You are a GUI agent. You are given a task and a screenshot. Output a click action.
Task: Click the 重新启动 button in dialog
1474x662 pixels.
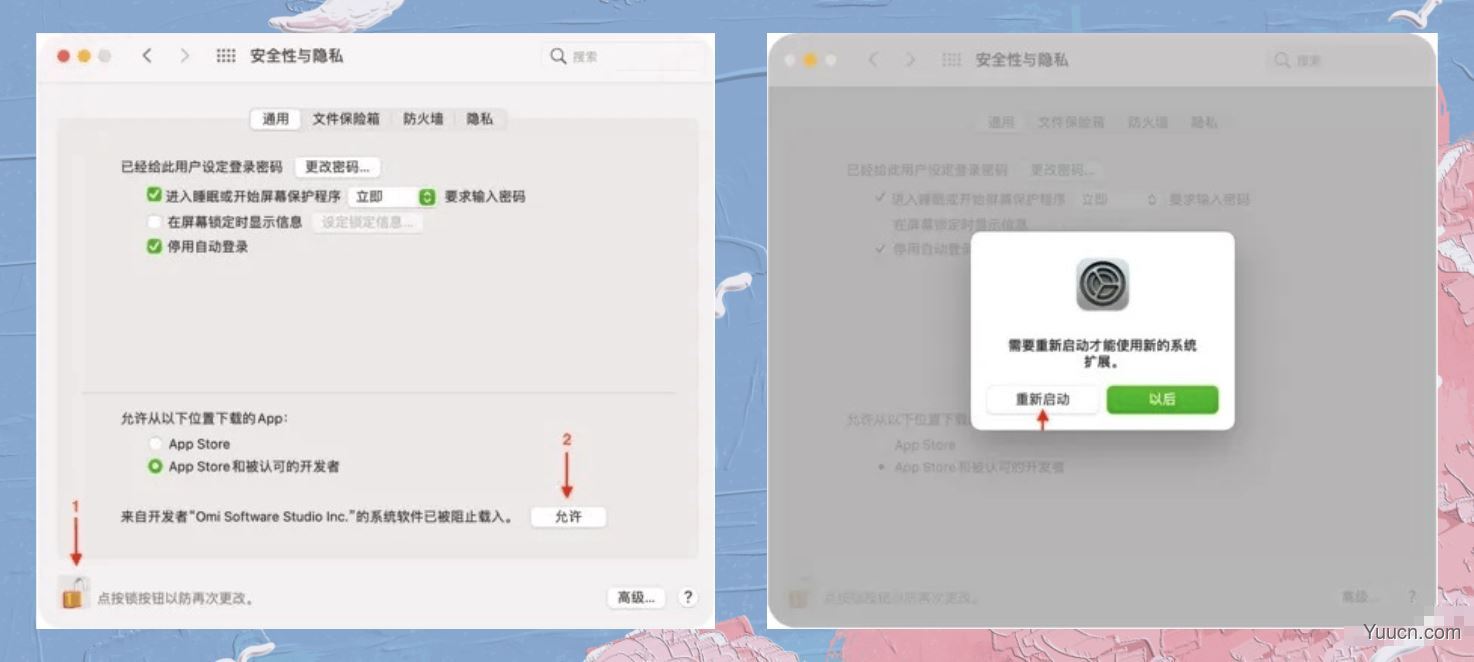[x=1043, y=398]
